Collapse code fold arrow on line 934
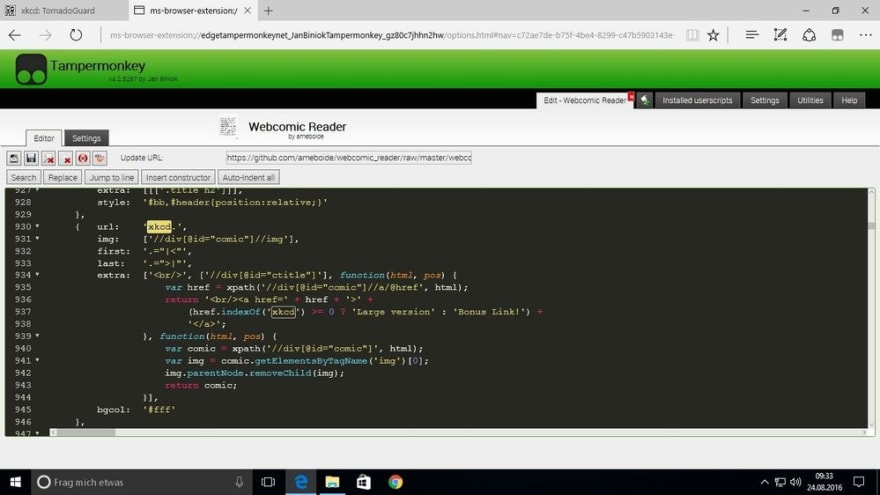The height and width of the screenshot is (495, 880). tap(38, 275)
